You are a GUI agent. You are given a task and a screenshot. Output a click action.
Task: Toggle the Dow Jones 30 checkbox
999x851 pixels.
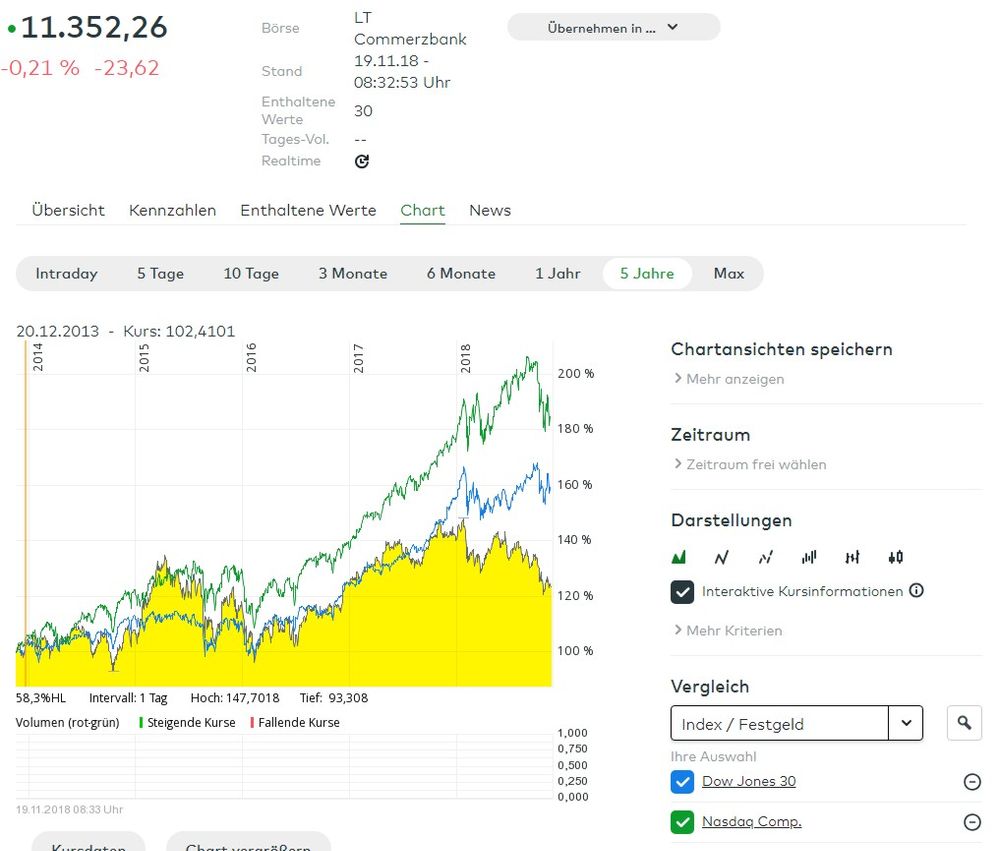pyautogui.click(x=682, y=782)
